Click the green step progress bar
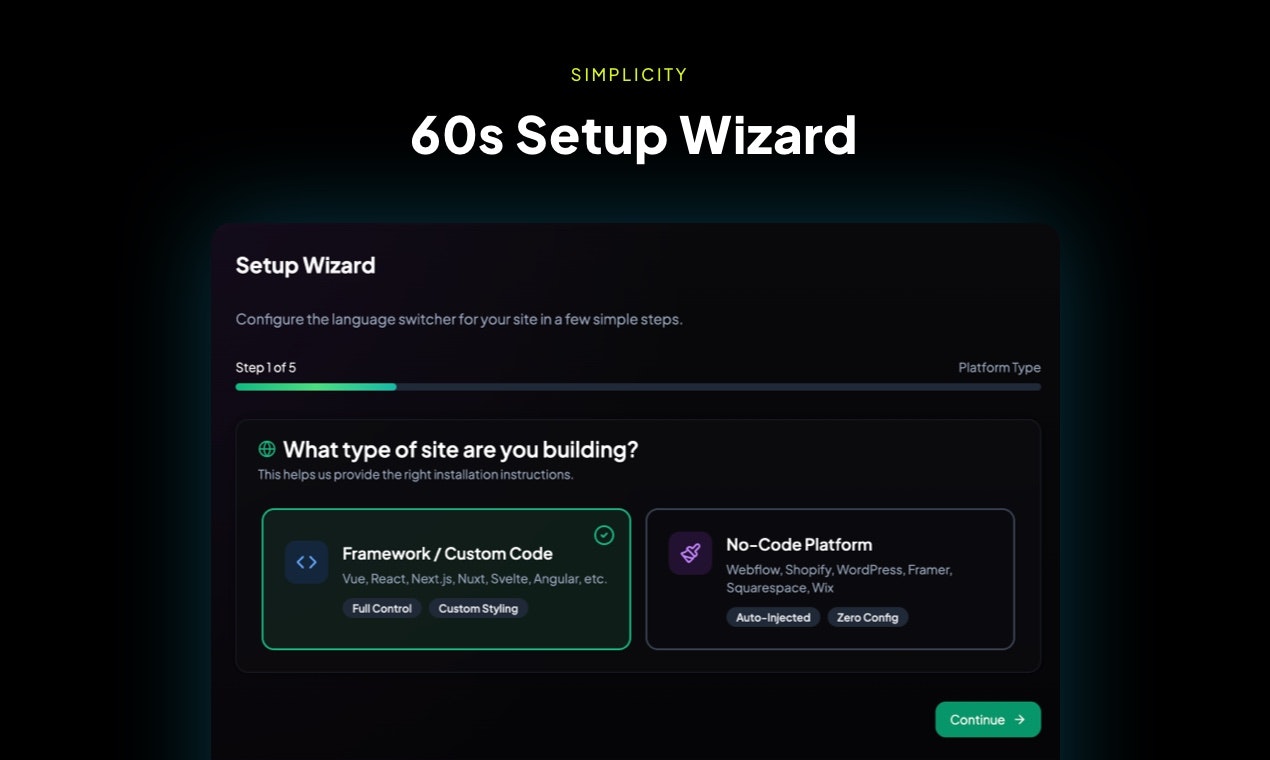 coord(316,386)
